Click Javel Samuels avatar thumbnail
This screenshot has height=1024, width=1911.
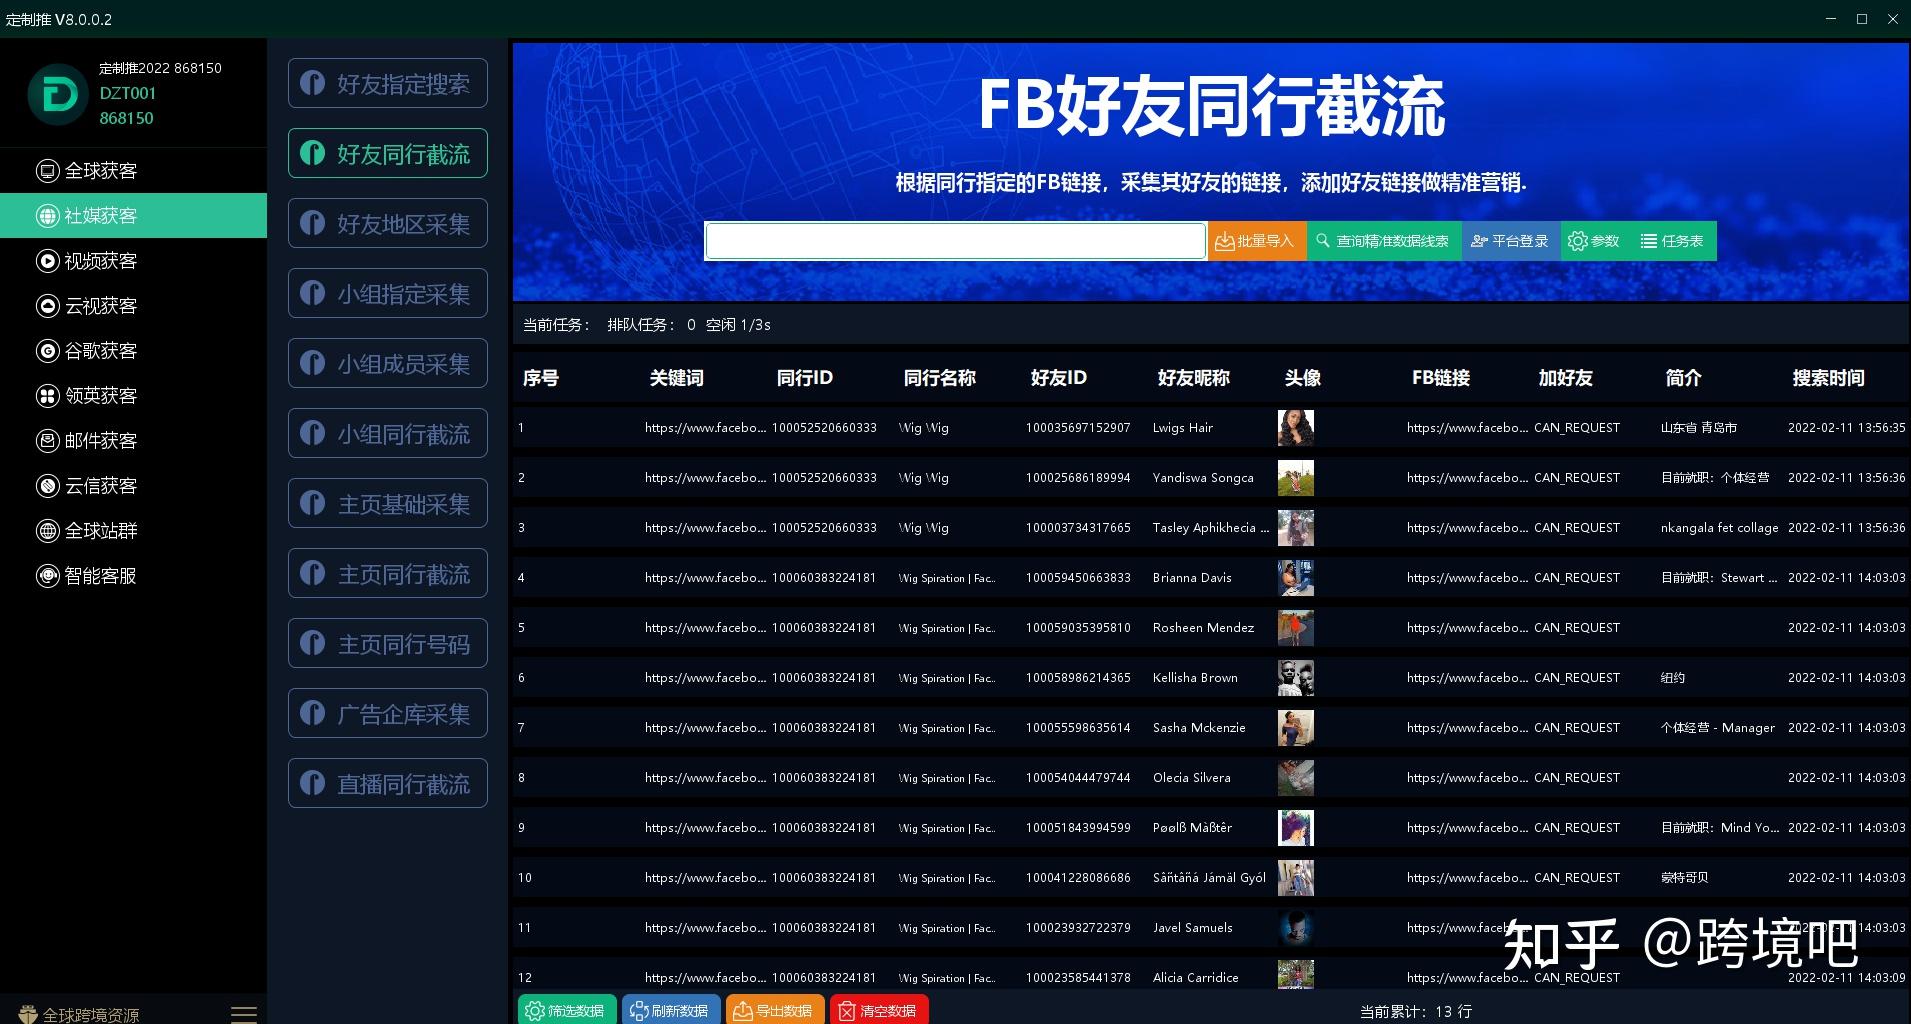coord(1296,928)
